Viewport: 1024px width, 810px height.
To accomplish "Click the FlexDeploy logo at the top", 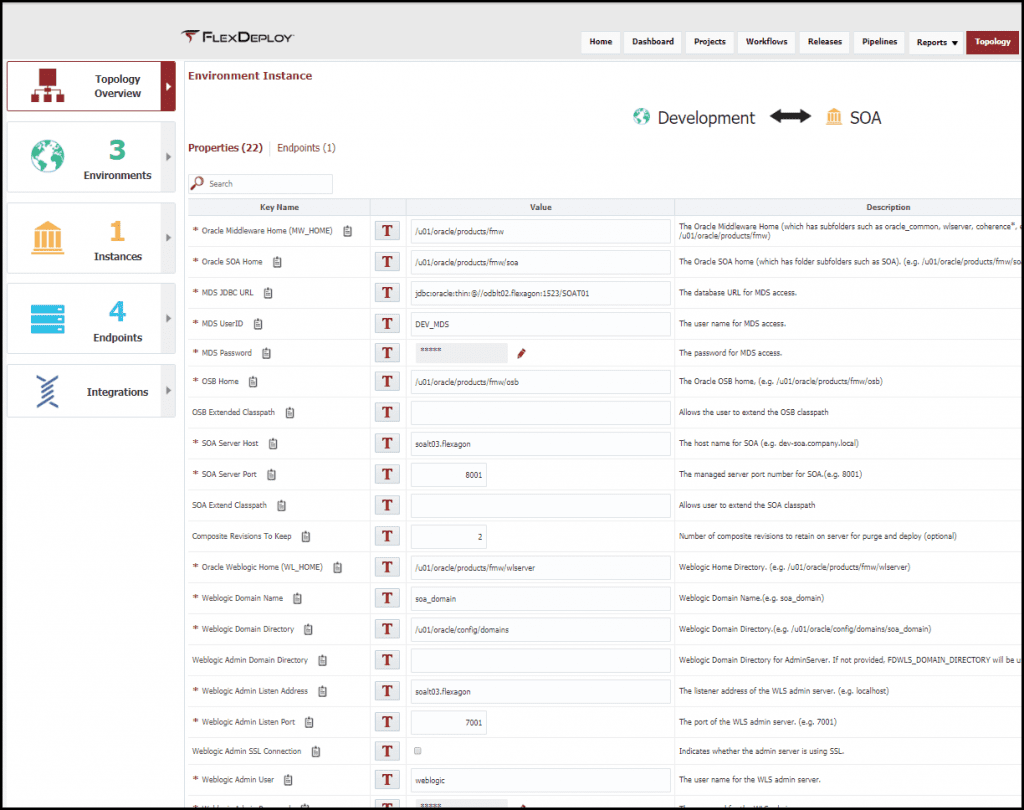I will pyautogui.click(x=240, y=34).
